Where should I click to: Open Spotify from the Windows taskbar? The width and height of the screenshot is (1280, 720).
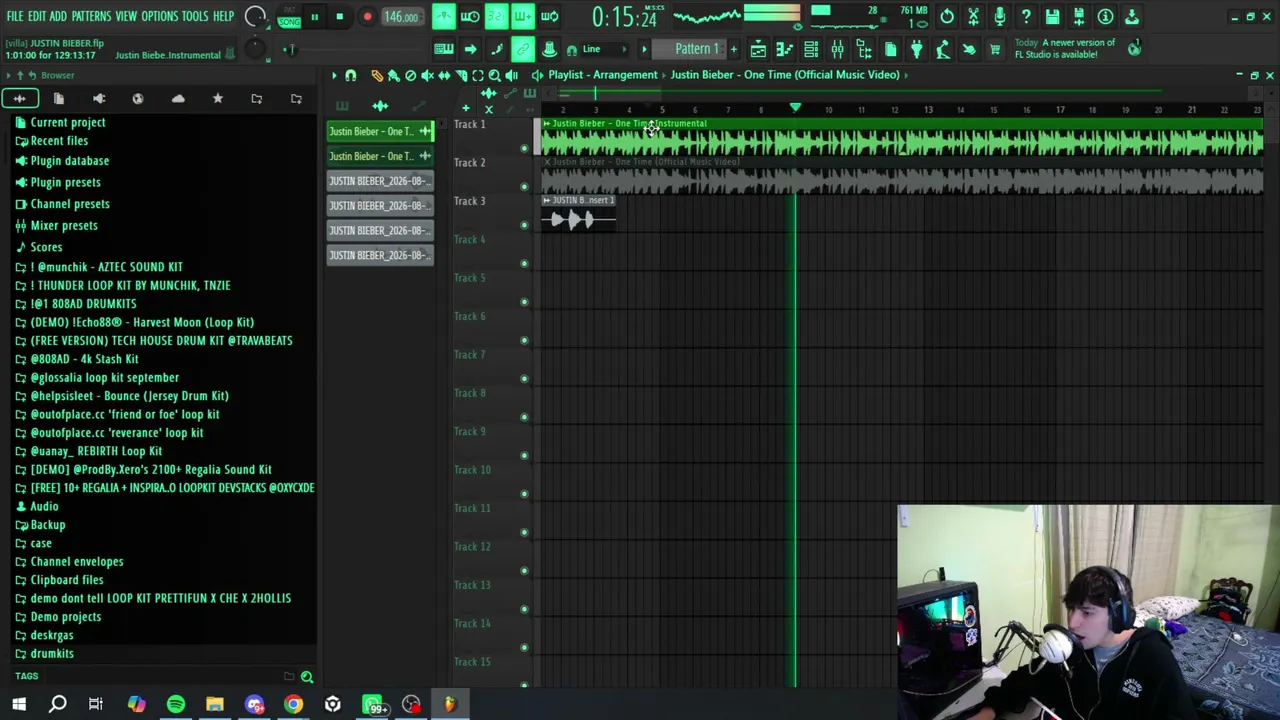(176, 705)
